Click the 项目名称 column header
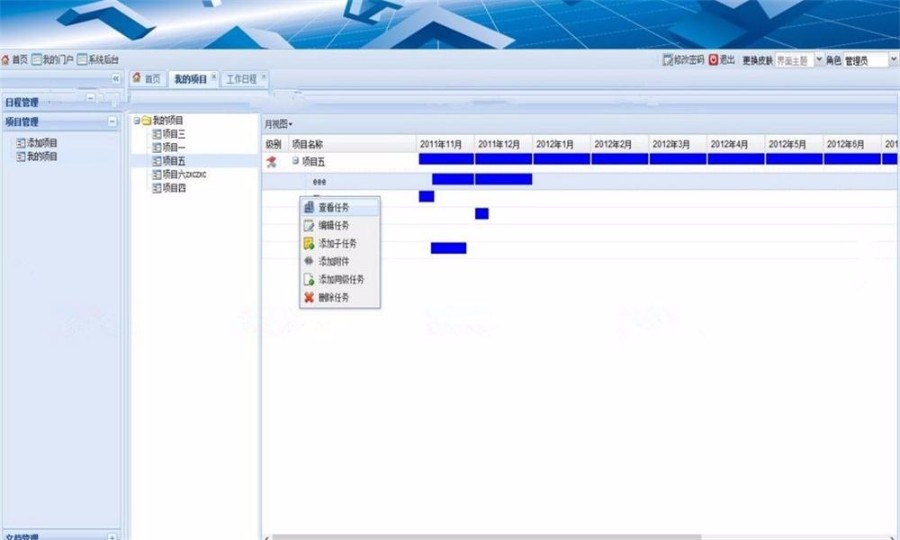The width and height of the screenshot is (900, 540). 352,145
